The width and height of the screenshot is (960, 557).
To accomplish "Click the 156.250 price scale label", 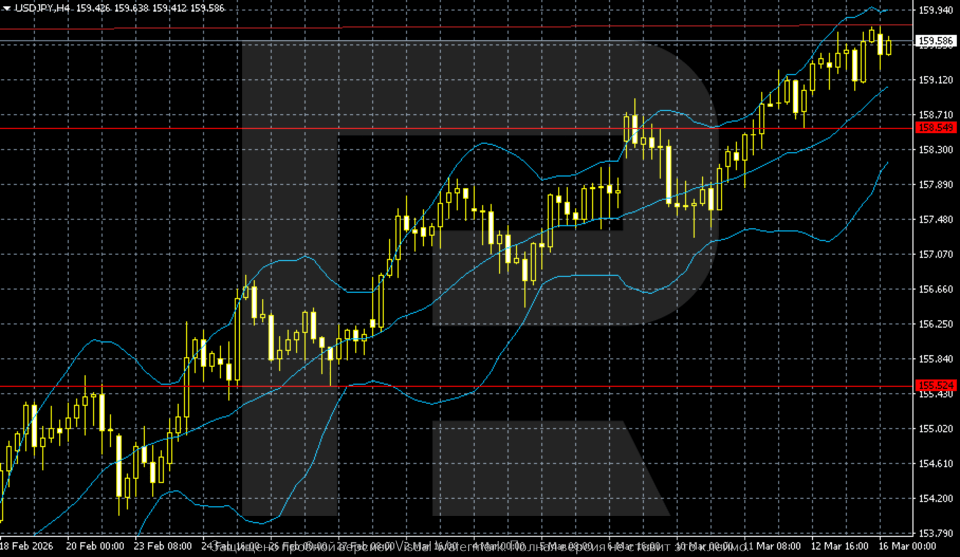I will pos(934,324).
